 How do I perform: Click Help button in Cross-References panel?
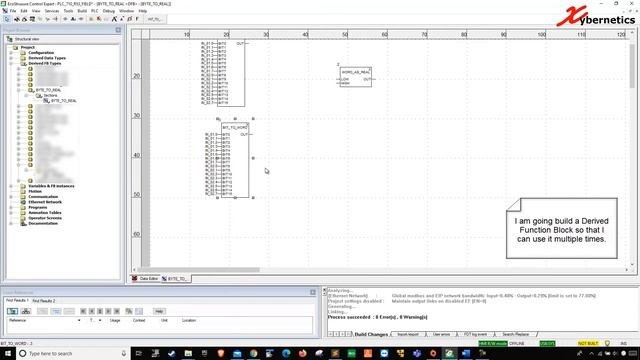pos(159,311)
